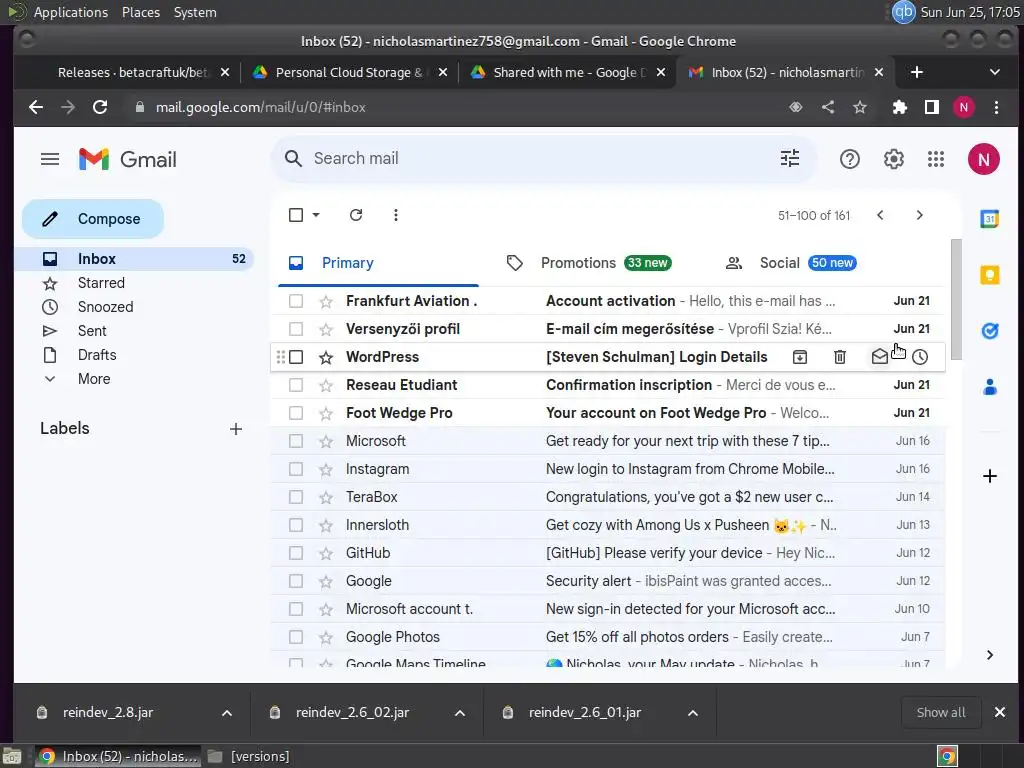Open Gmail settings gear icon
The width and height of the screenshot is (1024, 768).
click(x=893, y=159)
